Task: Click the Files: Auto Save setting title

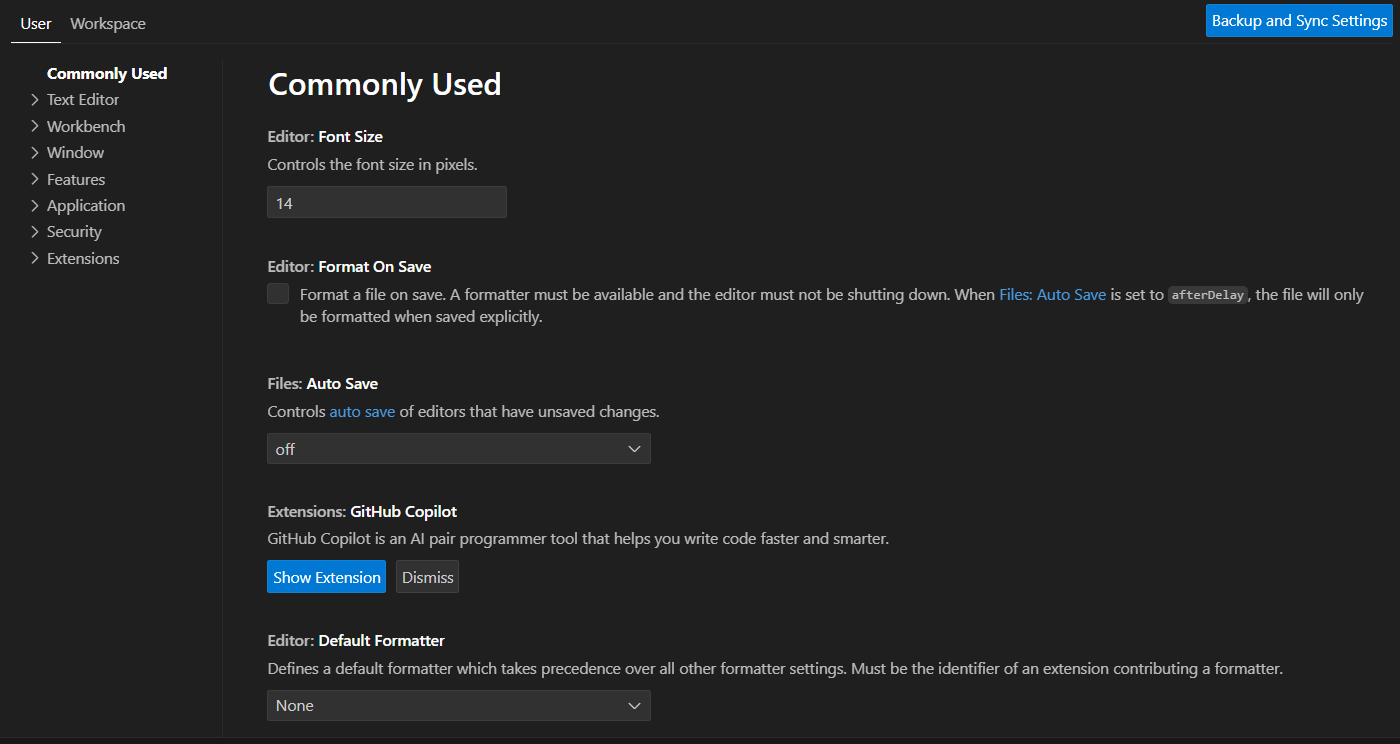Action: 323,383
